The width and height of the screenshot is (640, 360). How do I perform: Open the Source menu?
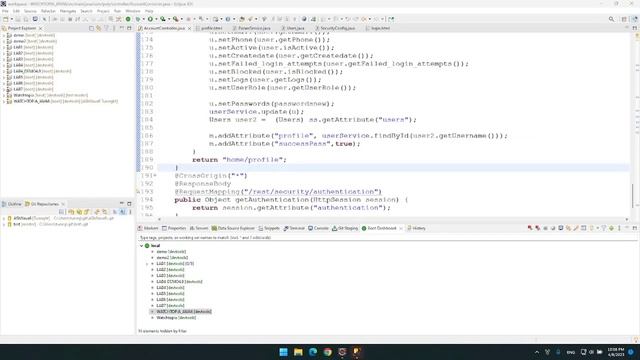pos(30,11)
